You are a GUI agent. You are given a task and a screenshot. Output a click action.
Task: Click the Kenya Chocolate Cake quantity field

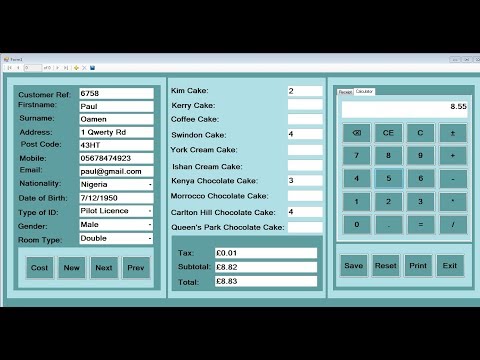click(305, 181)
